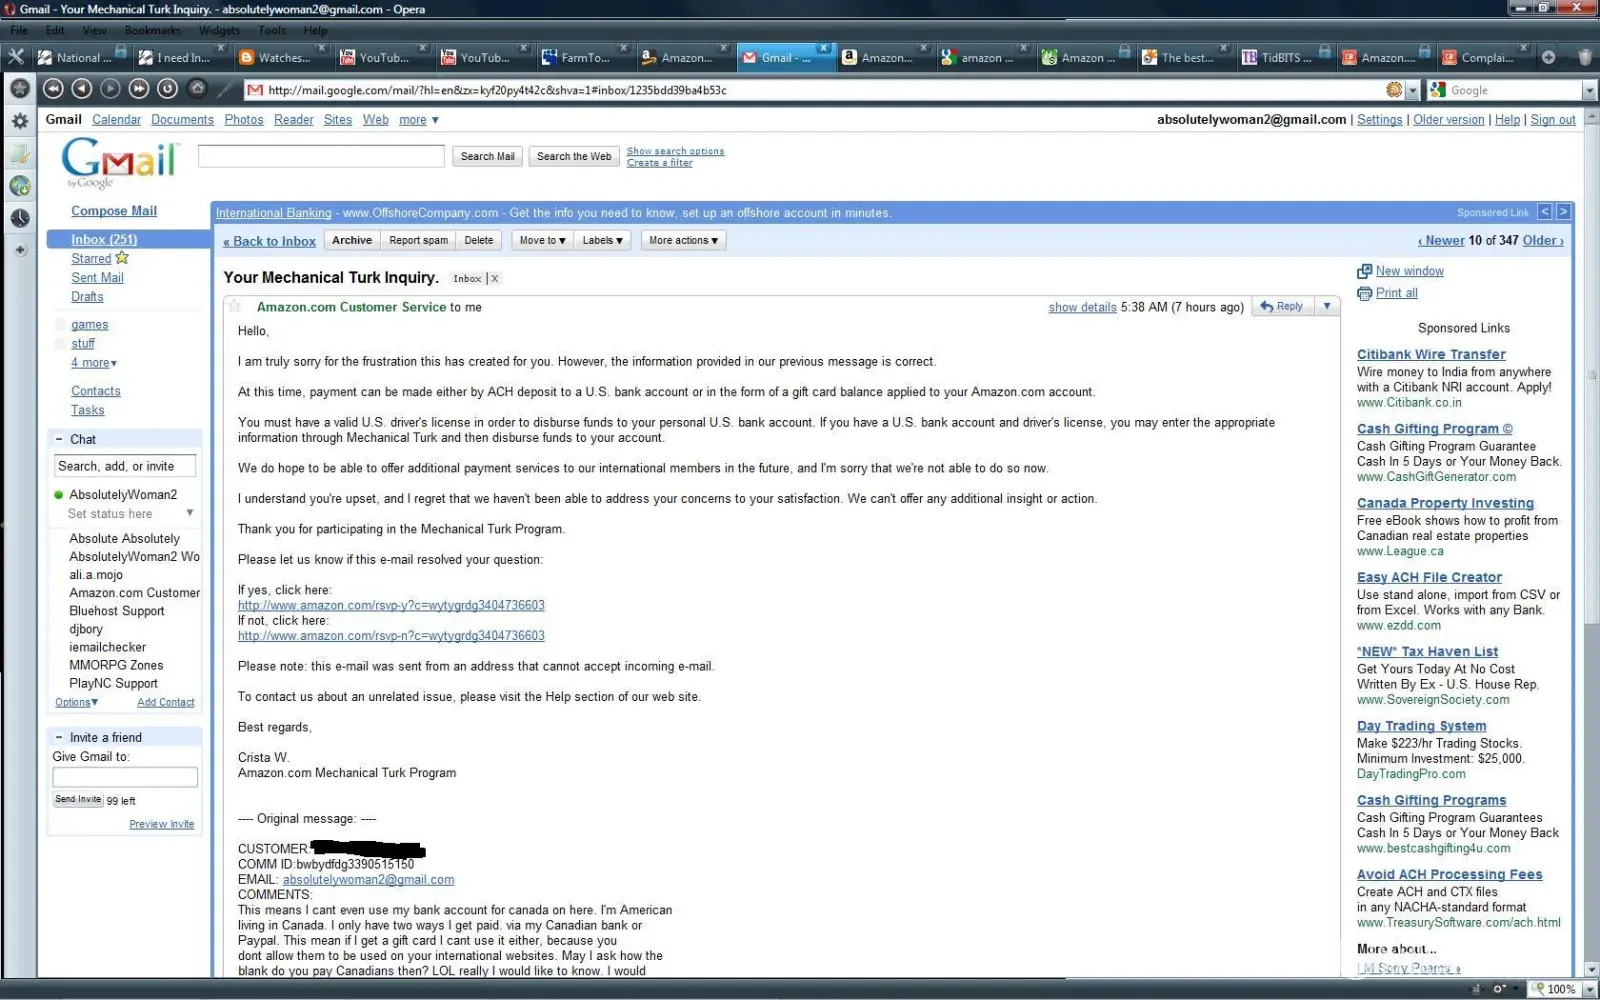The width and height of the screenshot is (1600, 1000).
Task: Open the More actions dropdown
Action: click(x=684, y=240)
